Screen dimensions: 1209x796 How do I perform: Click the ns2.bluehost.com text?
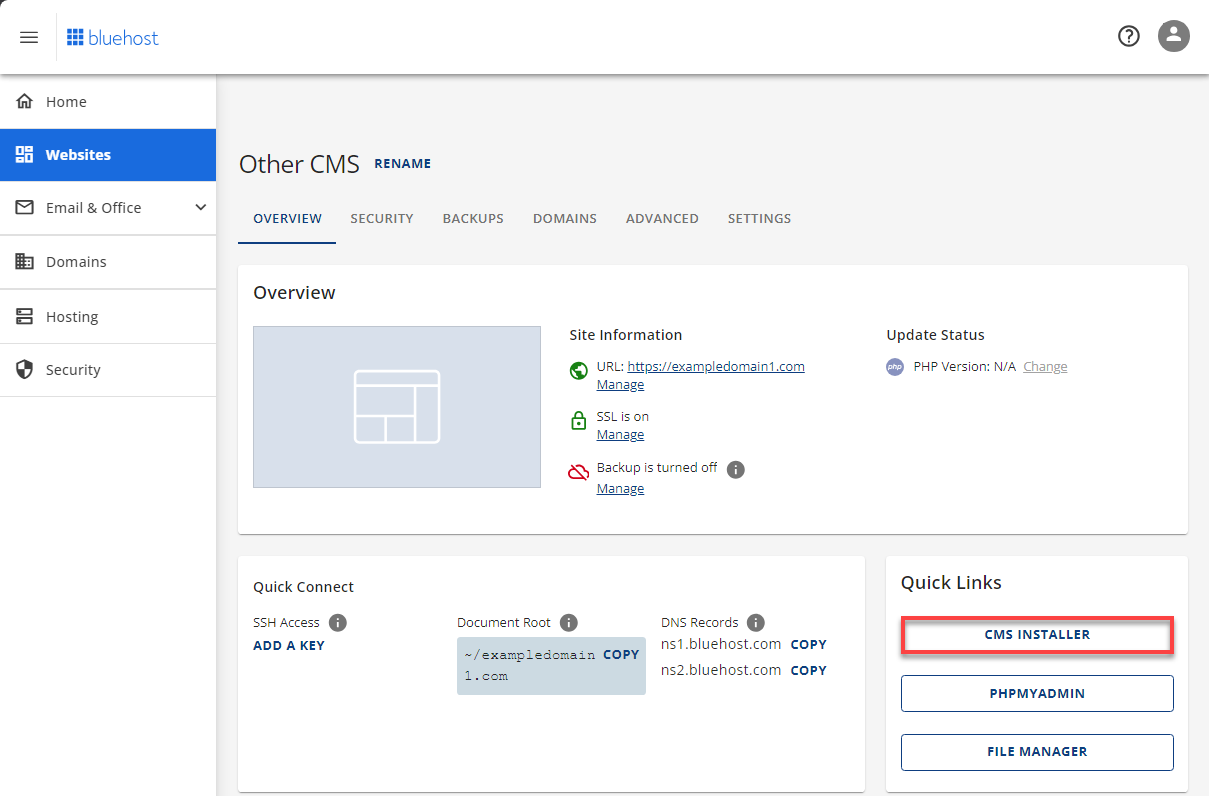click(x=721, y=670)
